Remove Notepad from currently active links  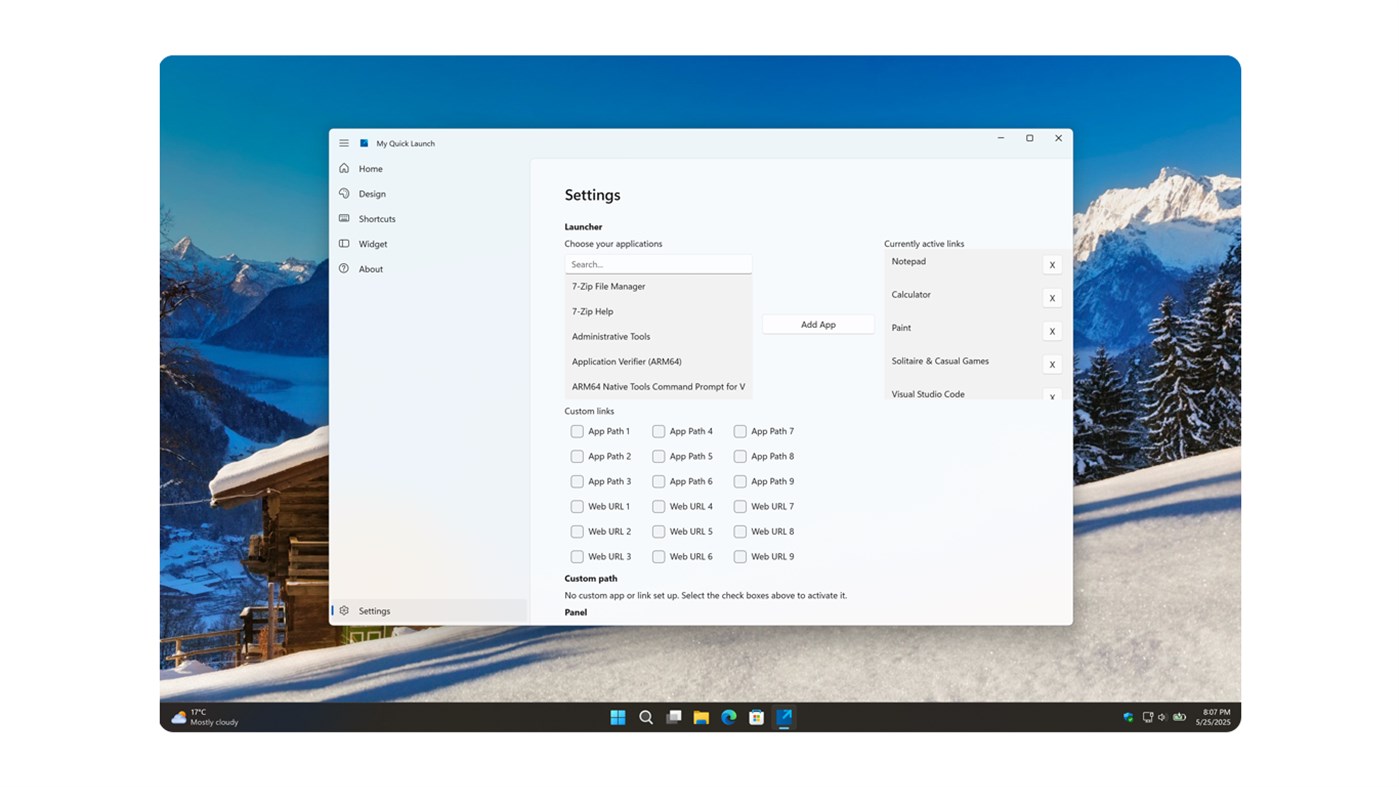coord(1051,264)
